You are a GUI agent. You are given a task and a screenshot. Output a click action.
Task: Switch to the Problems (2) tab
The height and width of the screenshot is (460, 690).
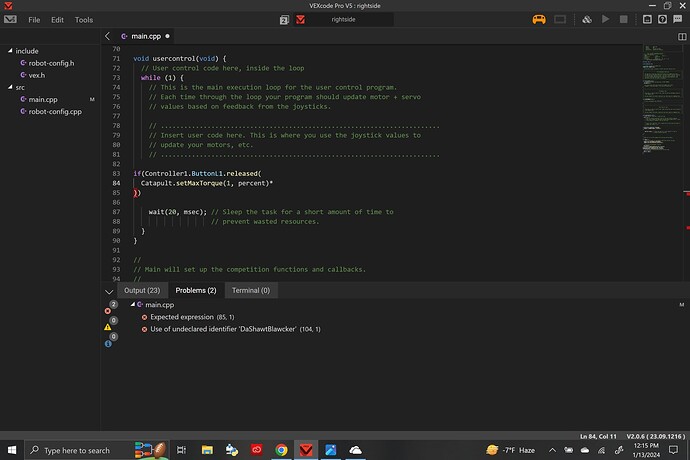coord(196,291)
